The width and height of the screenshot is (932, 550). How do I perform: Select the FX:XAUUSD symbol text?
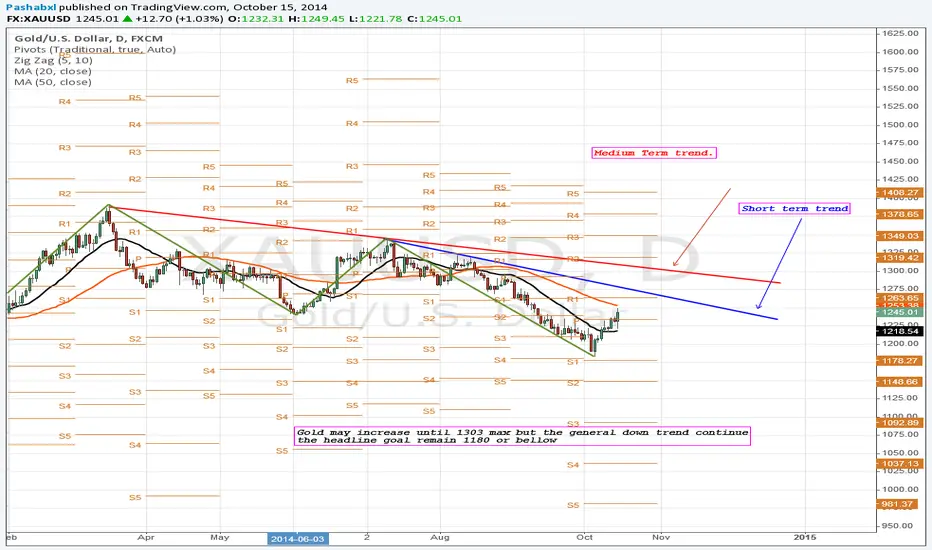pos(38,18)
